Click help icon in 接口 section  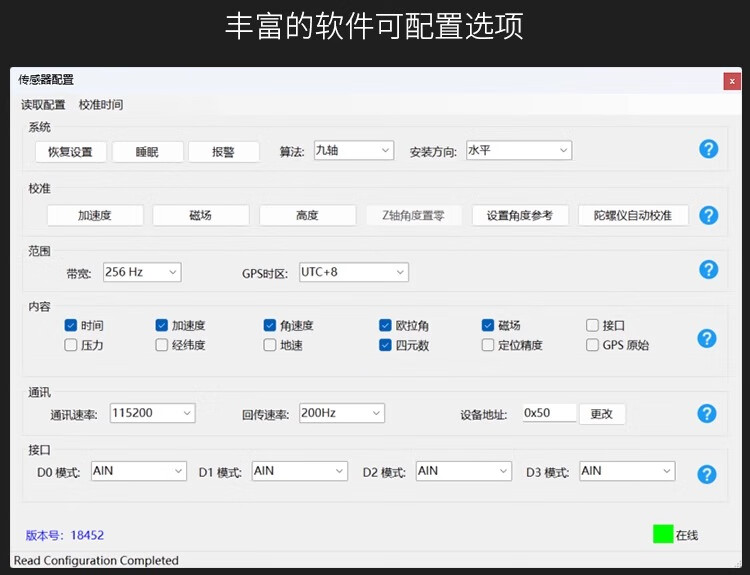[x=707, y=475]
